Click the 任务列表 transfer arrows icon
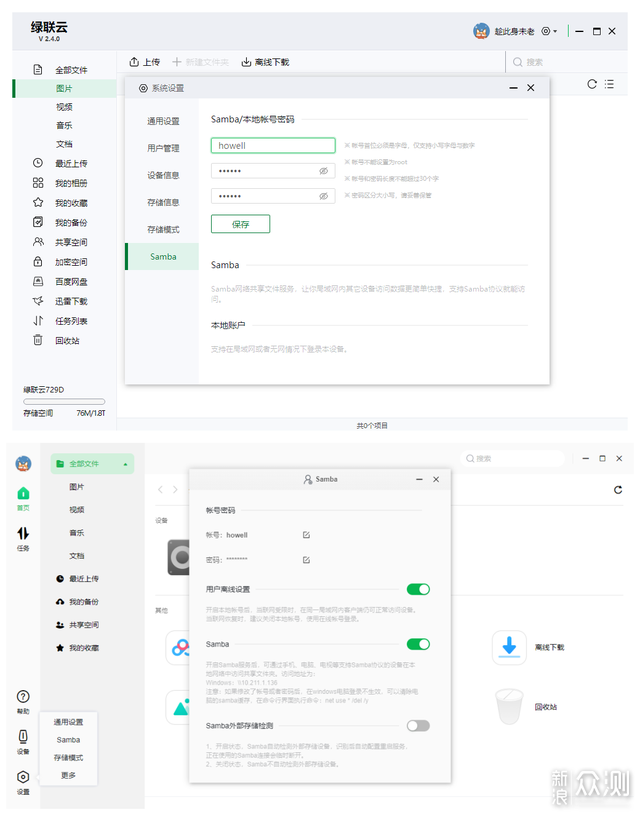This screenshot has height=815, width=640. click(38, 321)
